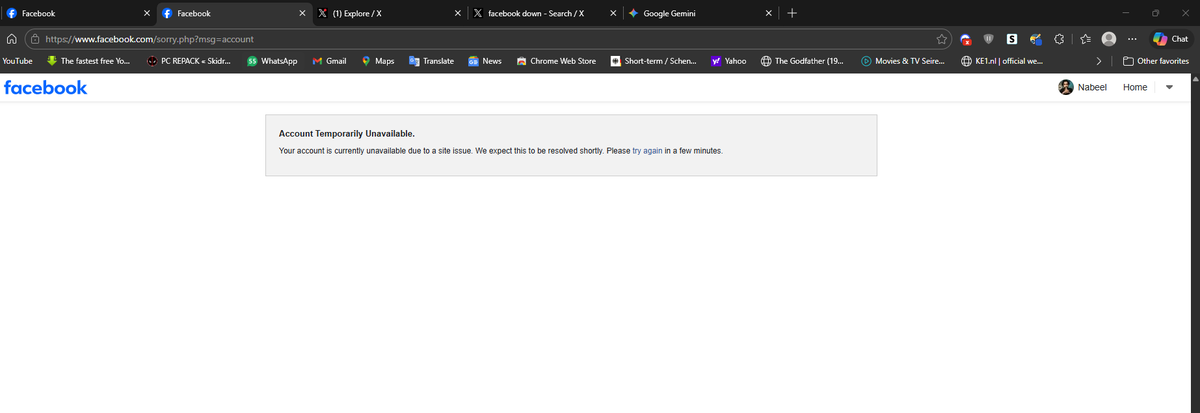
Task: Expand the favorites bar overflow chevron
Action: tap(1100, 61)
